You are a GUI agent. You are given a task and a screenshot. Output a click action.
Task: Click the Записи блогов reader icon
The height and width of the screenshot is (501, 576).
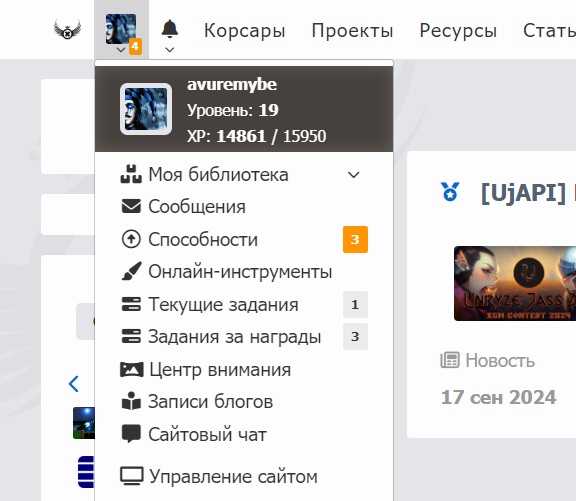[131, 401]
